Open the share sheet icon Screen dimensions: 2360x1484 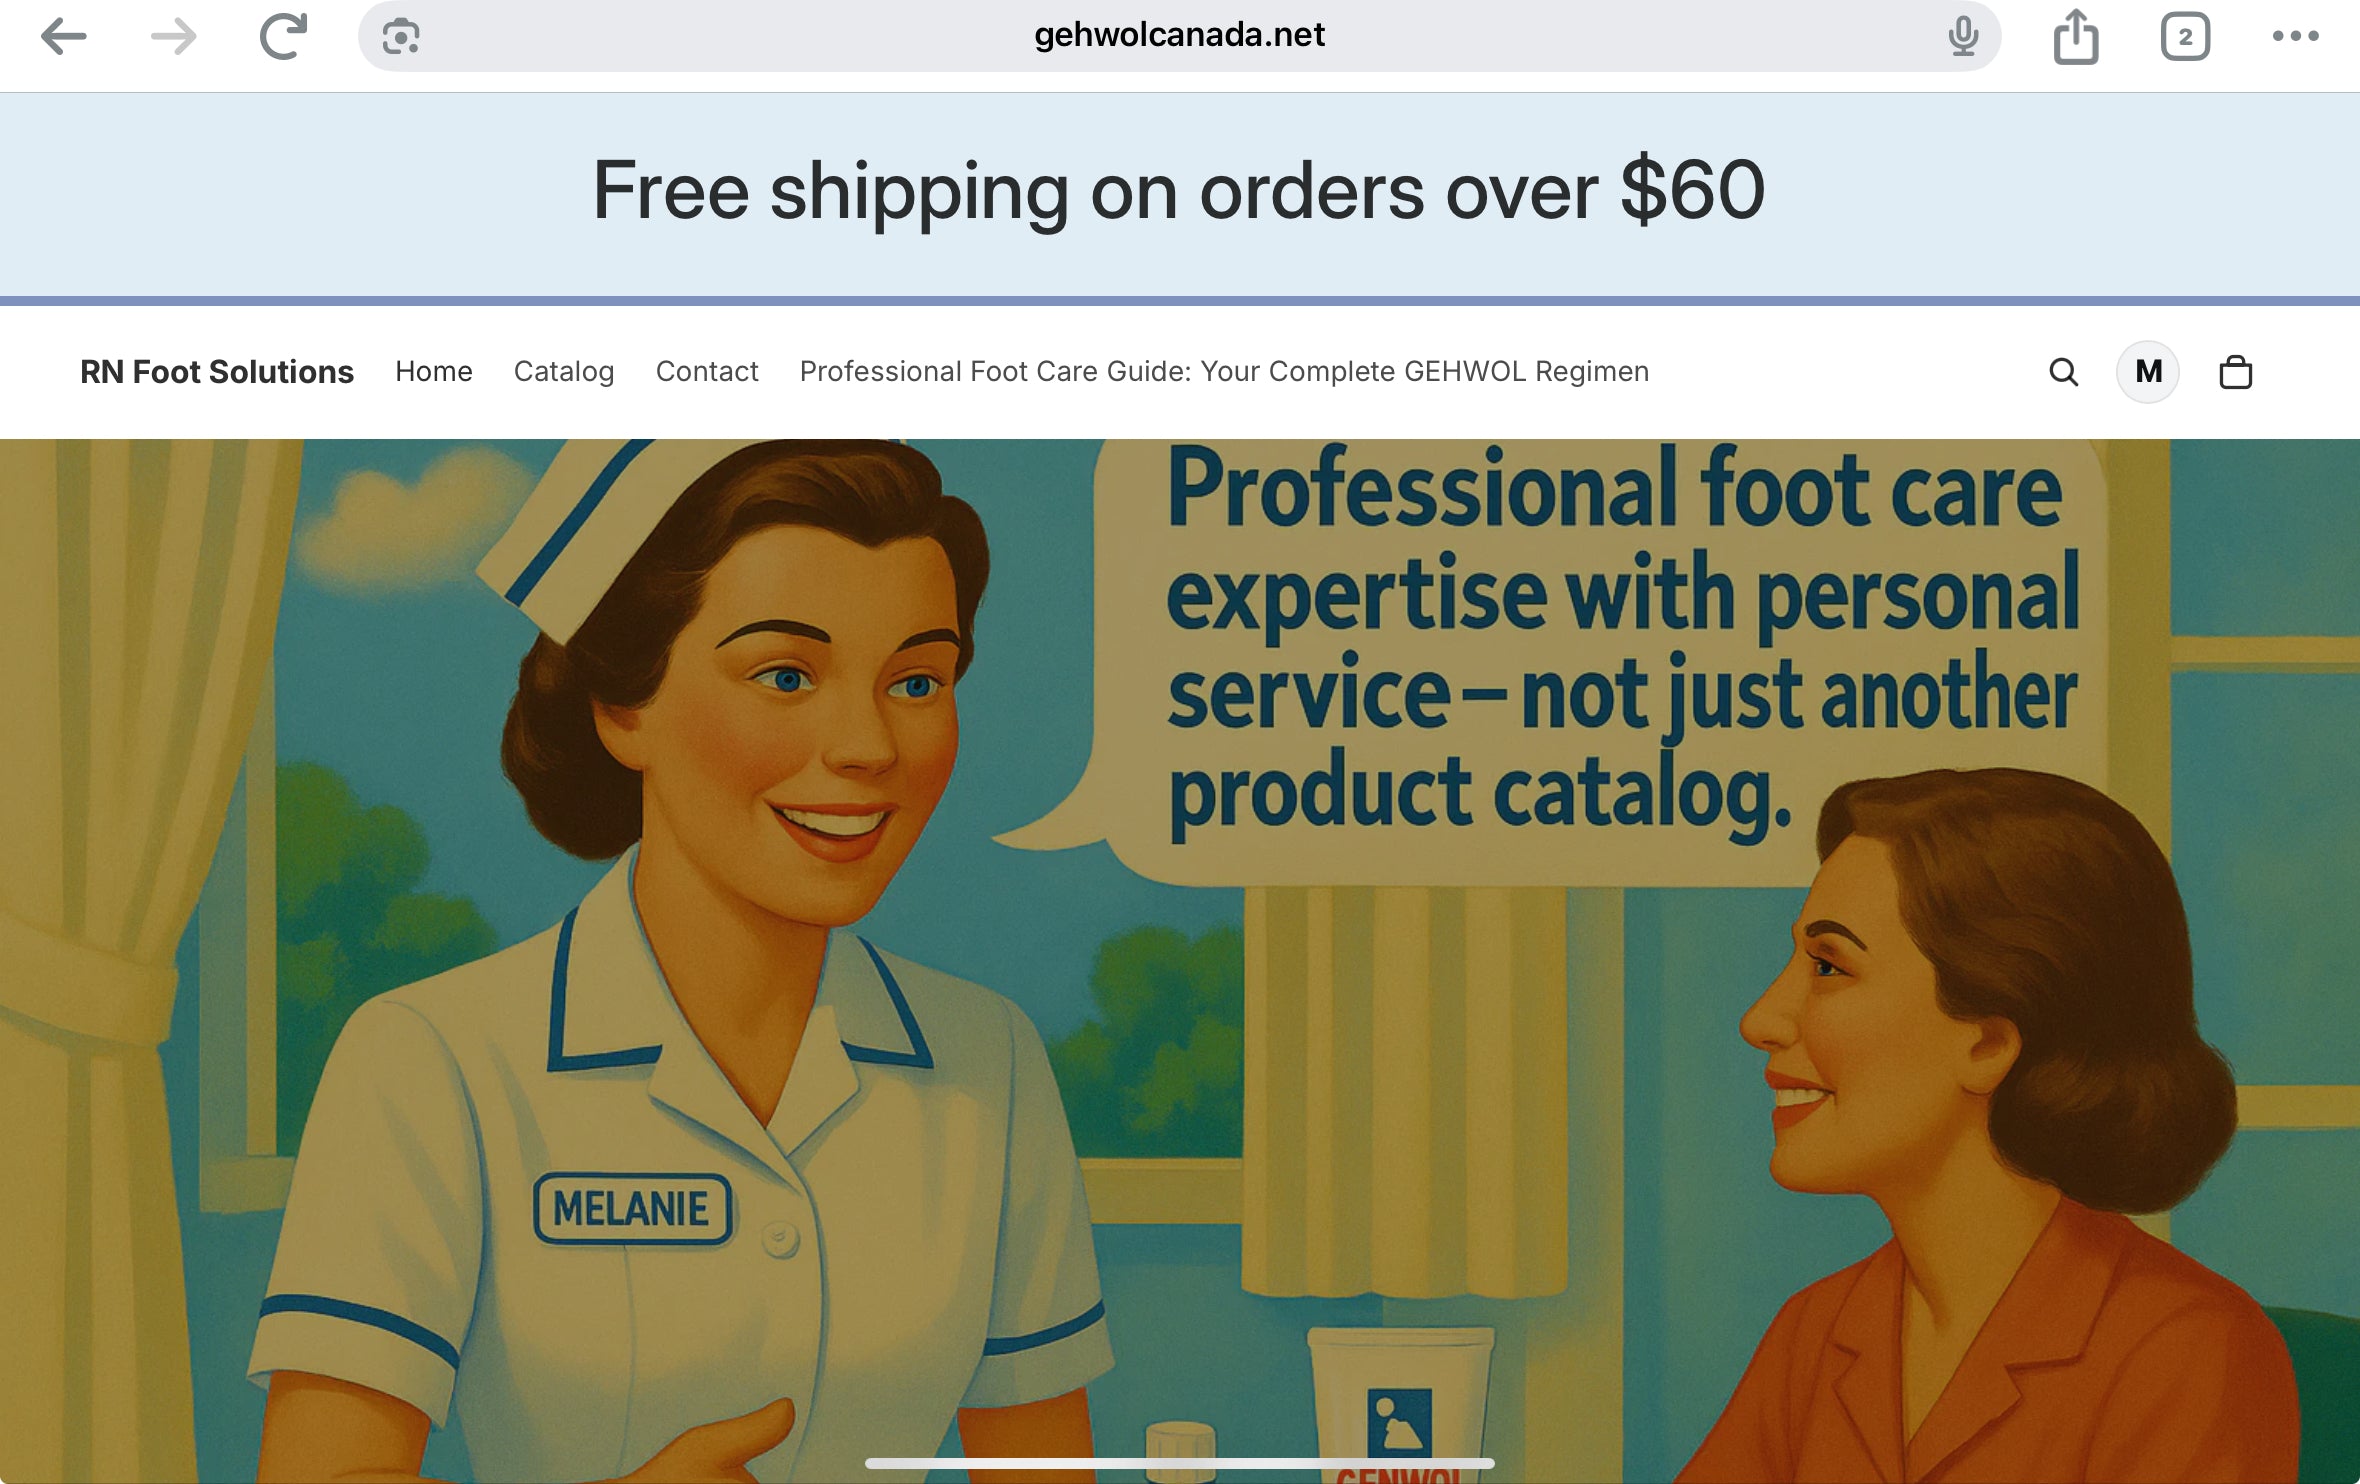click(x=2076, y=37)
